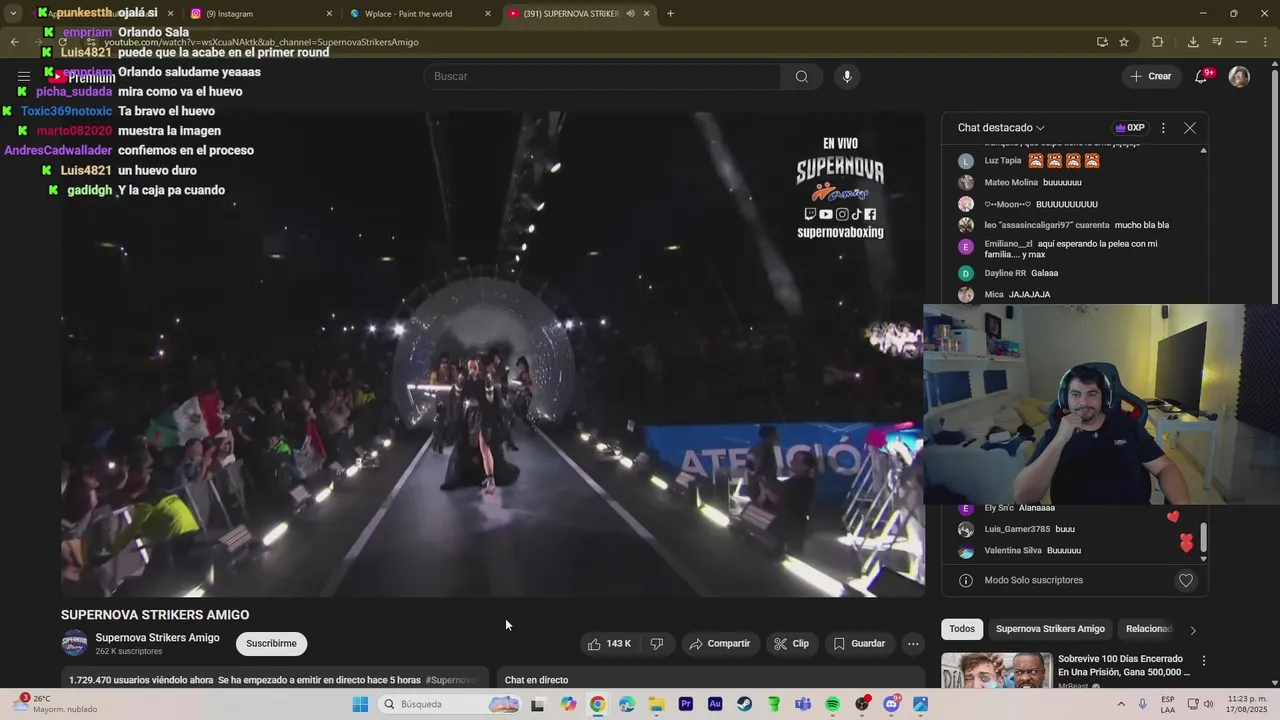Send a heart reaction in chat

pyautogui.click(x=1186, y=580)
